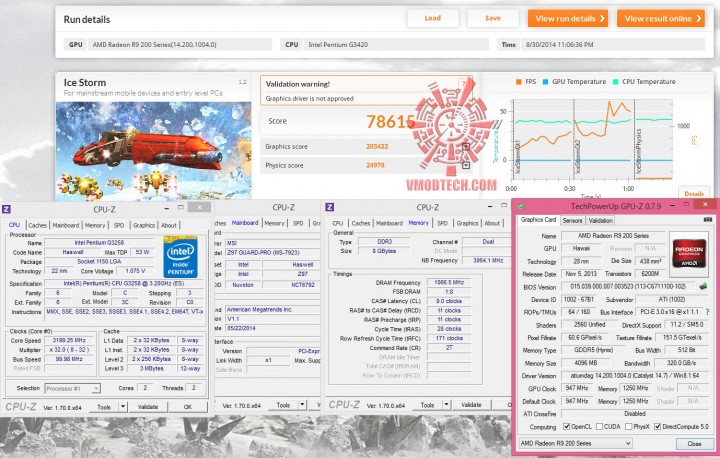Screen dimensions: 720x458
Task: Open the Mainboard tab in CPU-Z CPU window
Action: 66,225
